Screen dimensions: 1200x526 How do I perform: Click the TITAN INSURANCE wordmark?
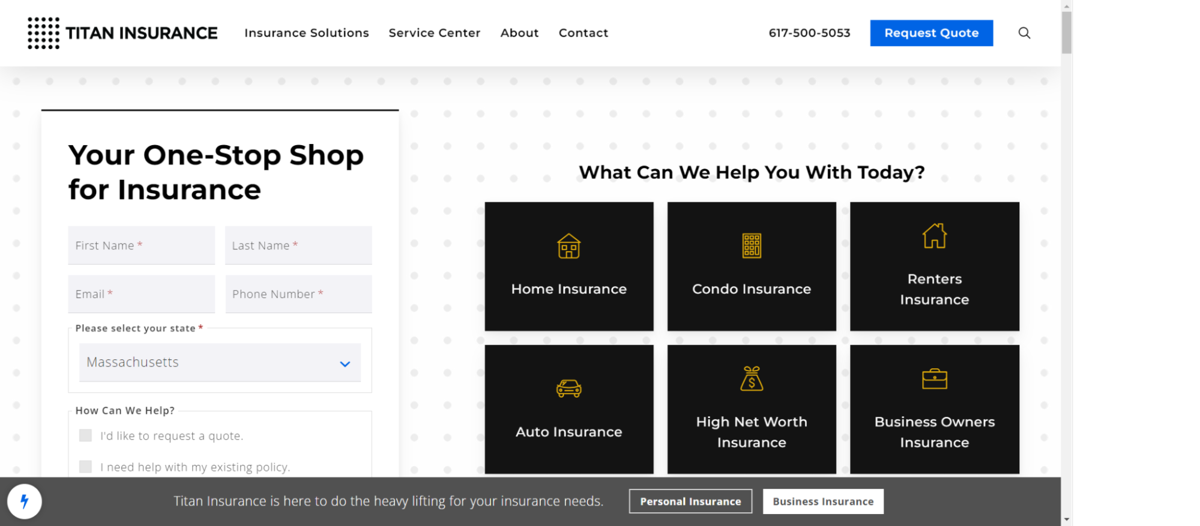click(141, 33)
